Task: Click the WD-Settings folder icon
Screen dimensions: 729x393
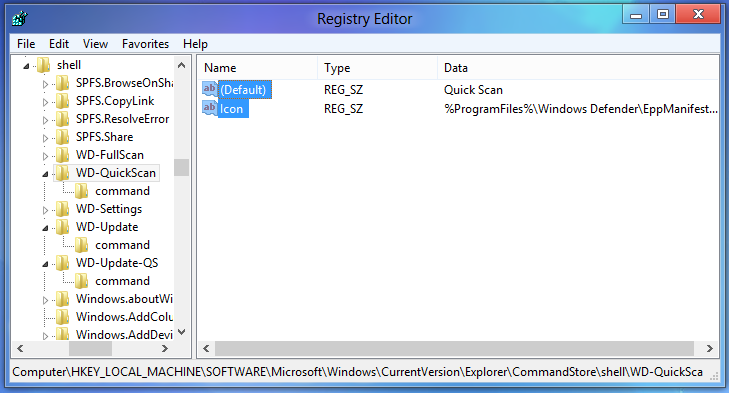Action: tap(63, 209)
